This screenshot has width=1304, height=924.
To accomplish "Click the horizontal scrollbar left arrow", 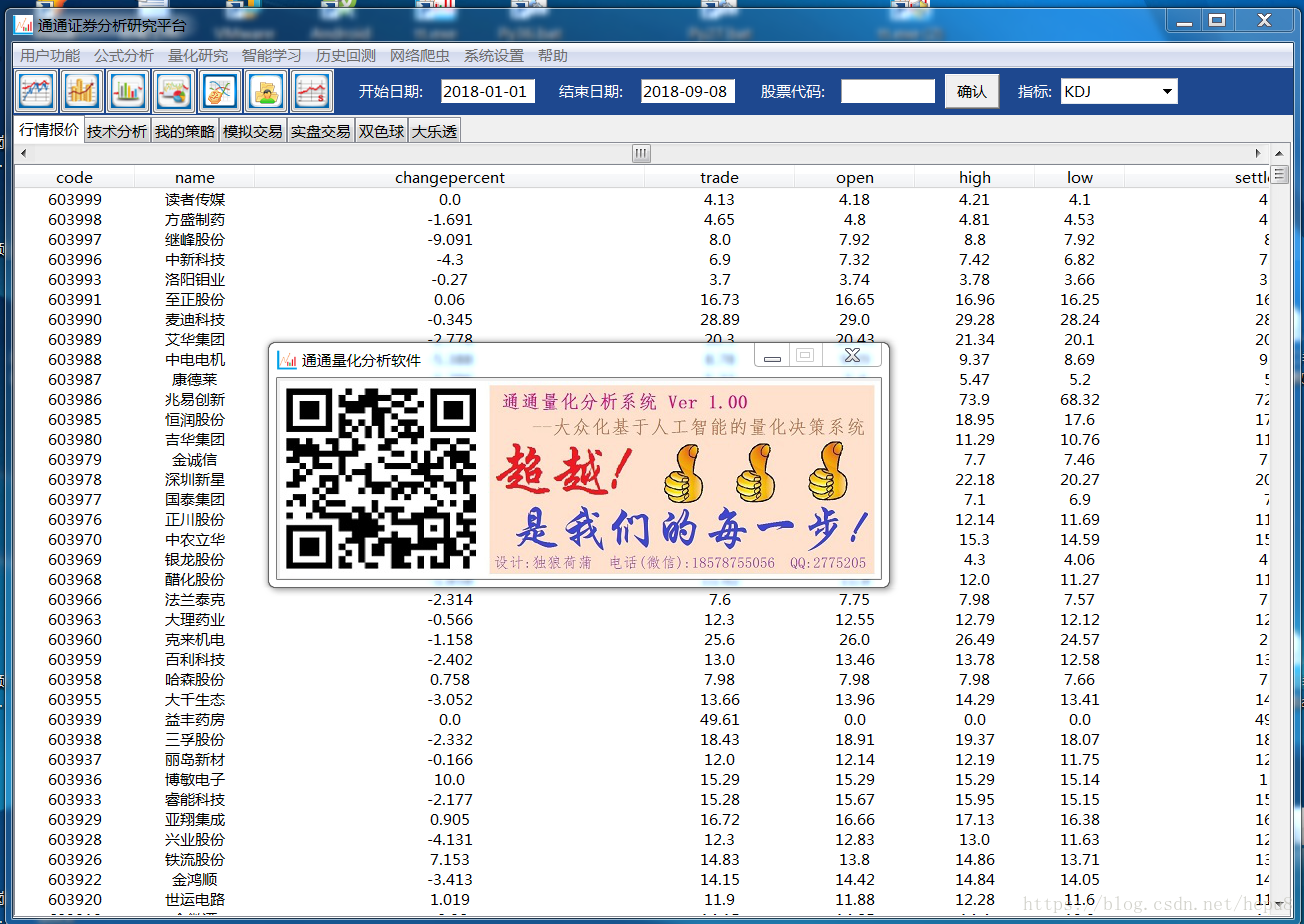I will 24,153.
